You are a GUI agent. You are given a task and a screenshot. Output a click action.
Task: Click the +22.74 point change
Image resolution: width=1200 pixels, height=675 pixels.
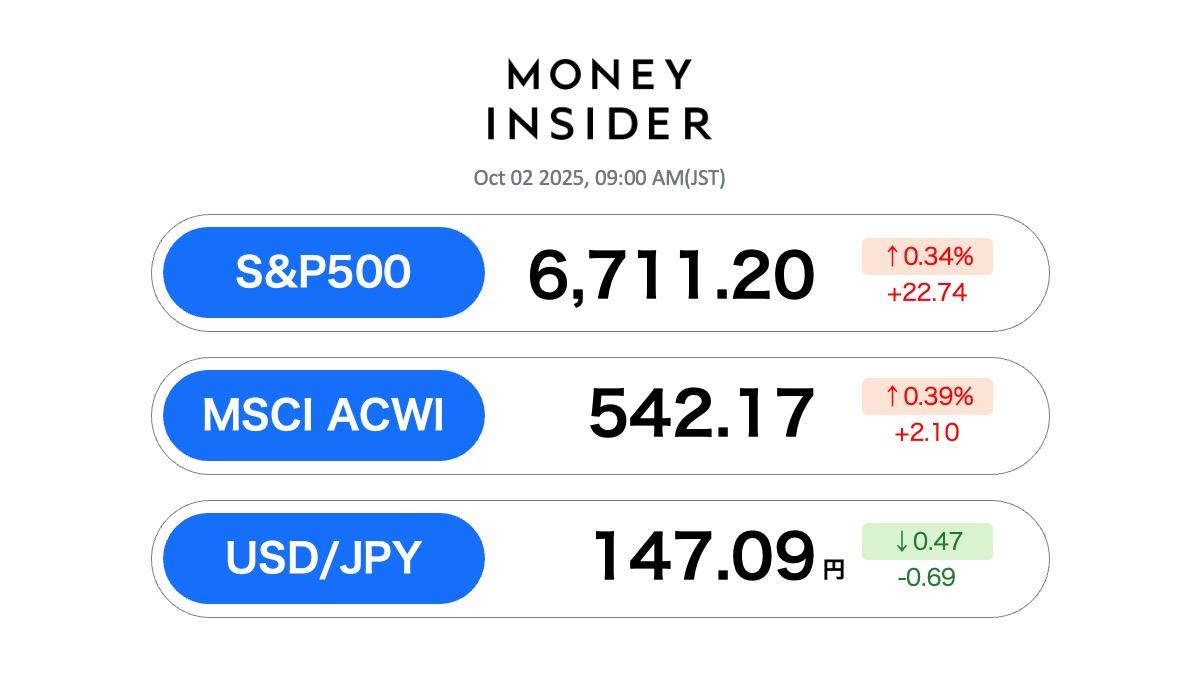[927, 294]
